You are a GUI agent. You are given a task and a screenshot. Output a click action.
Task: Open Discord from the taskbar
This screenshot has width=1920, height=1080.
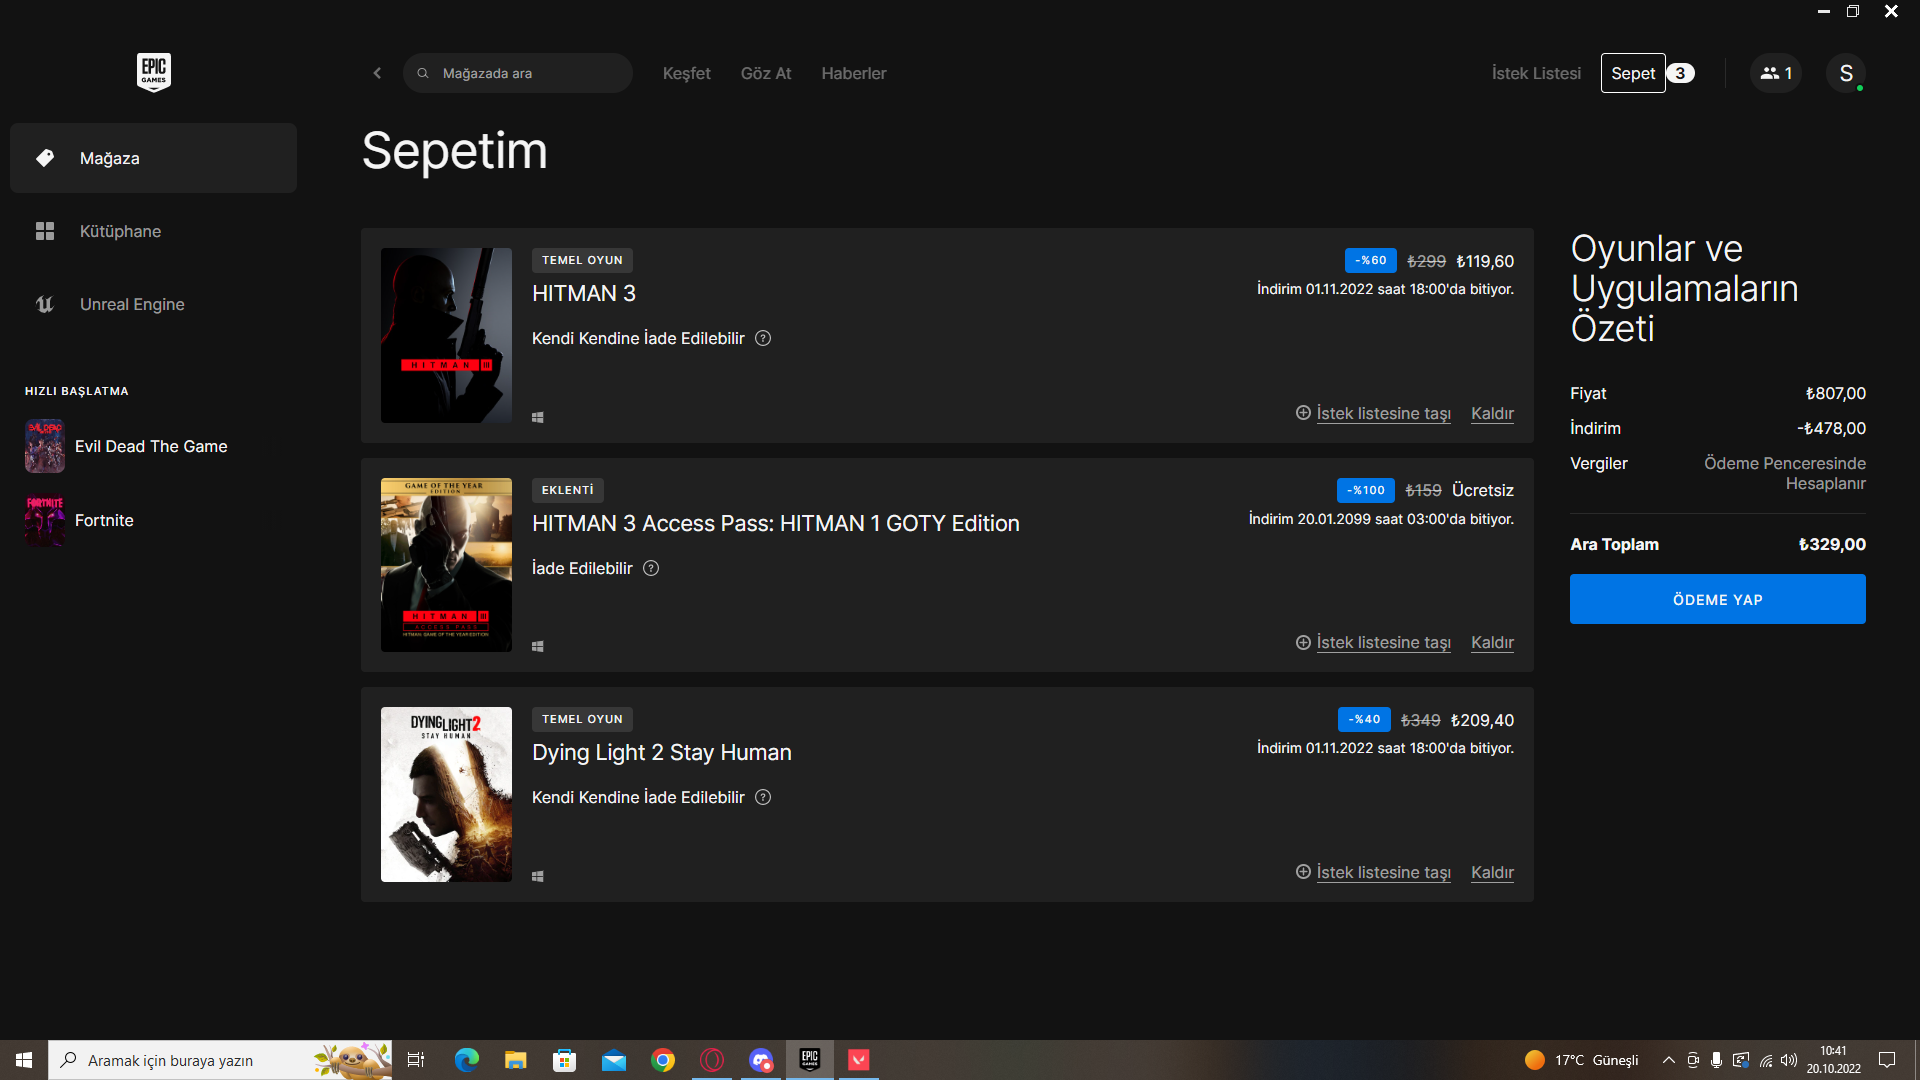(x=760, y=1060)
